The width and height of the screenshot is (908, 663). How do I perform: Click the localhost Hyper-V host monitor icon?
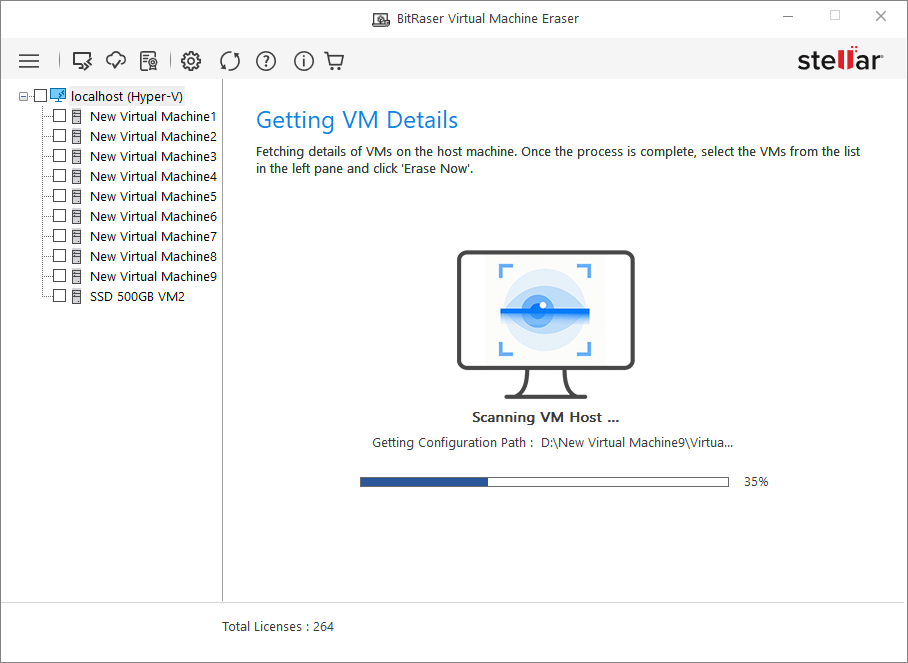tap(58, 96)
